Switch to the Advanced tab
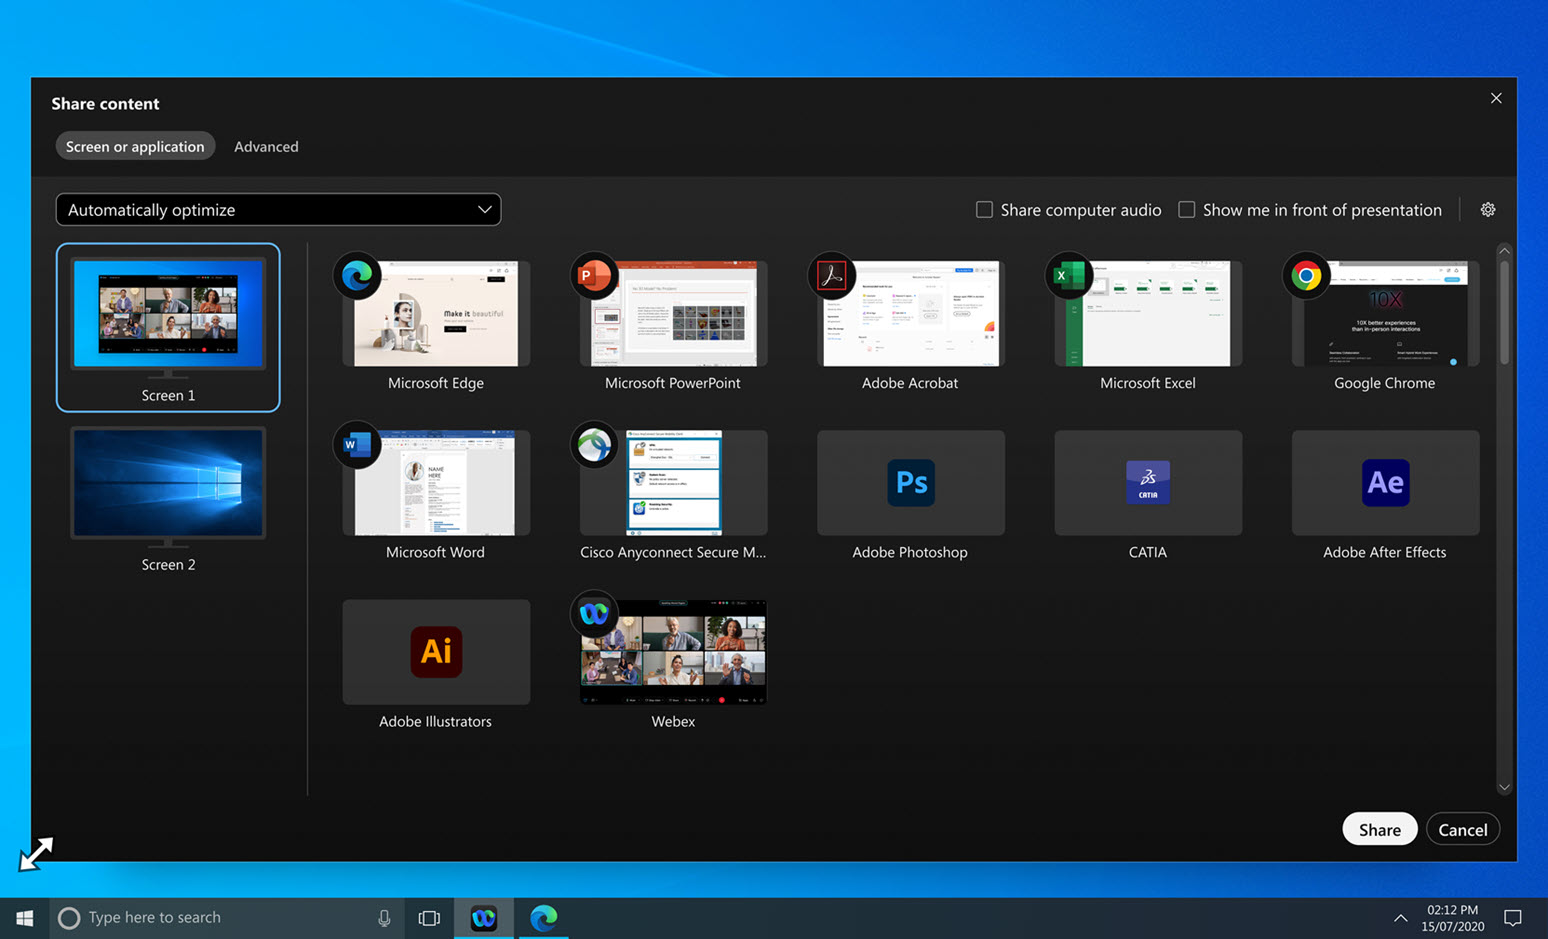This screenshot has width=1548, height=939. (266, 146)
